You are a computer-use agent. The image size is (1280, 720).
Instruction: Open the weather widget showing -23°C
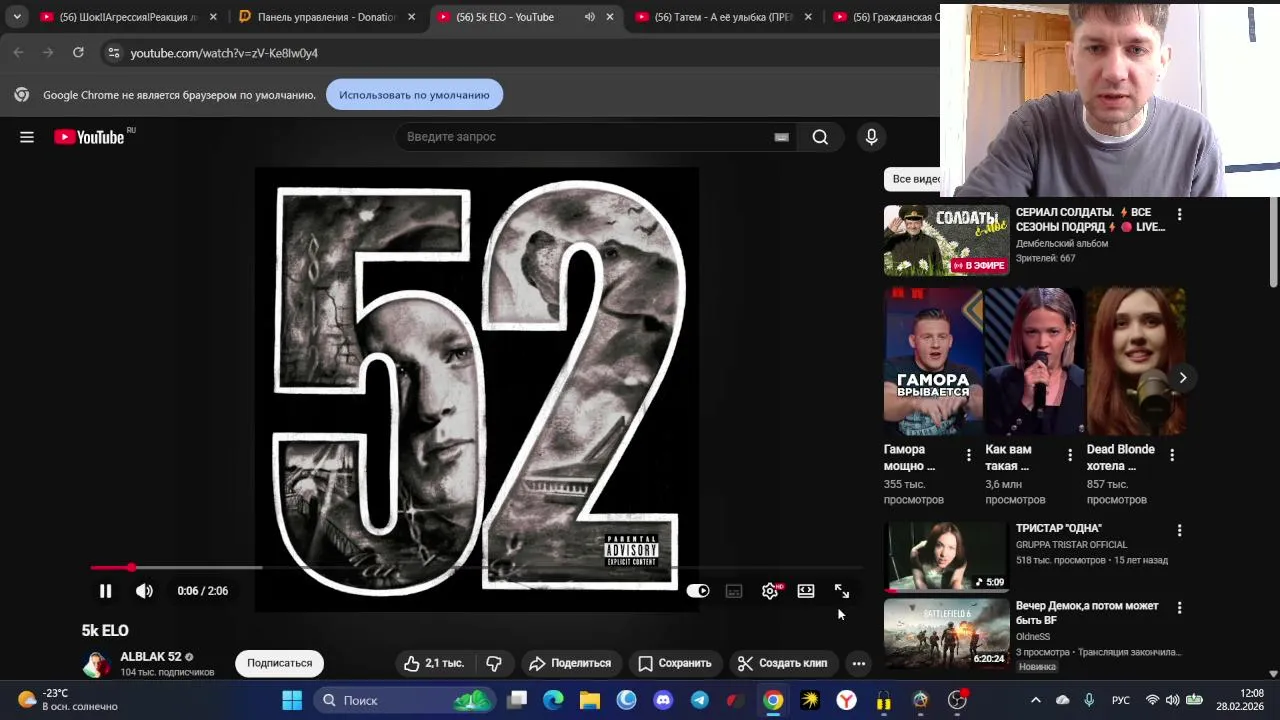(68, 700)
